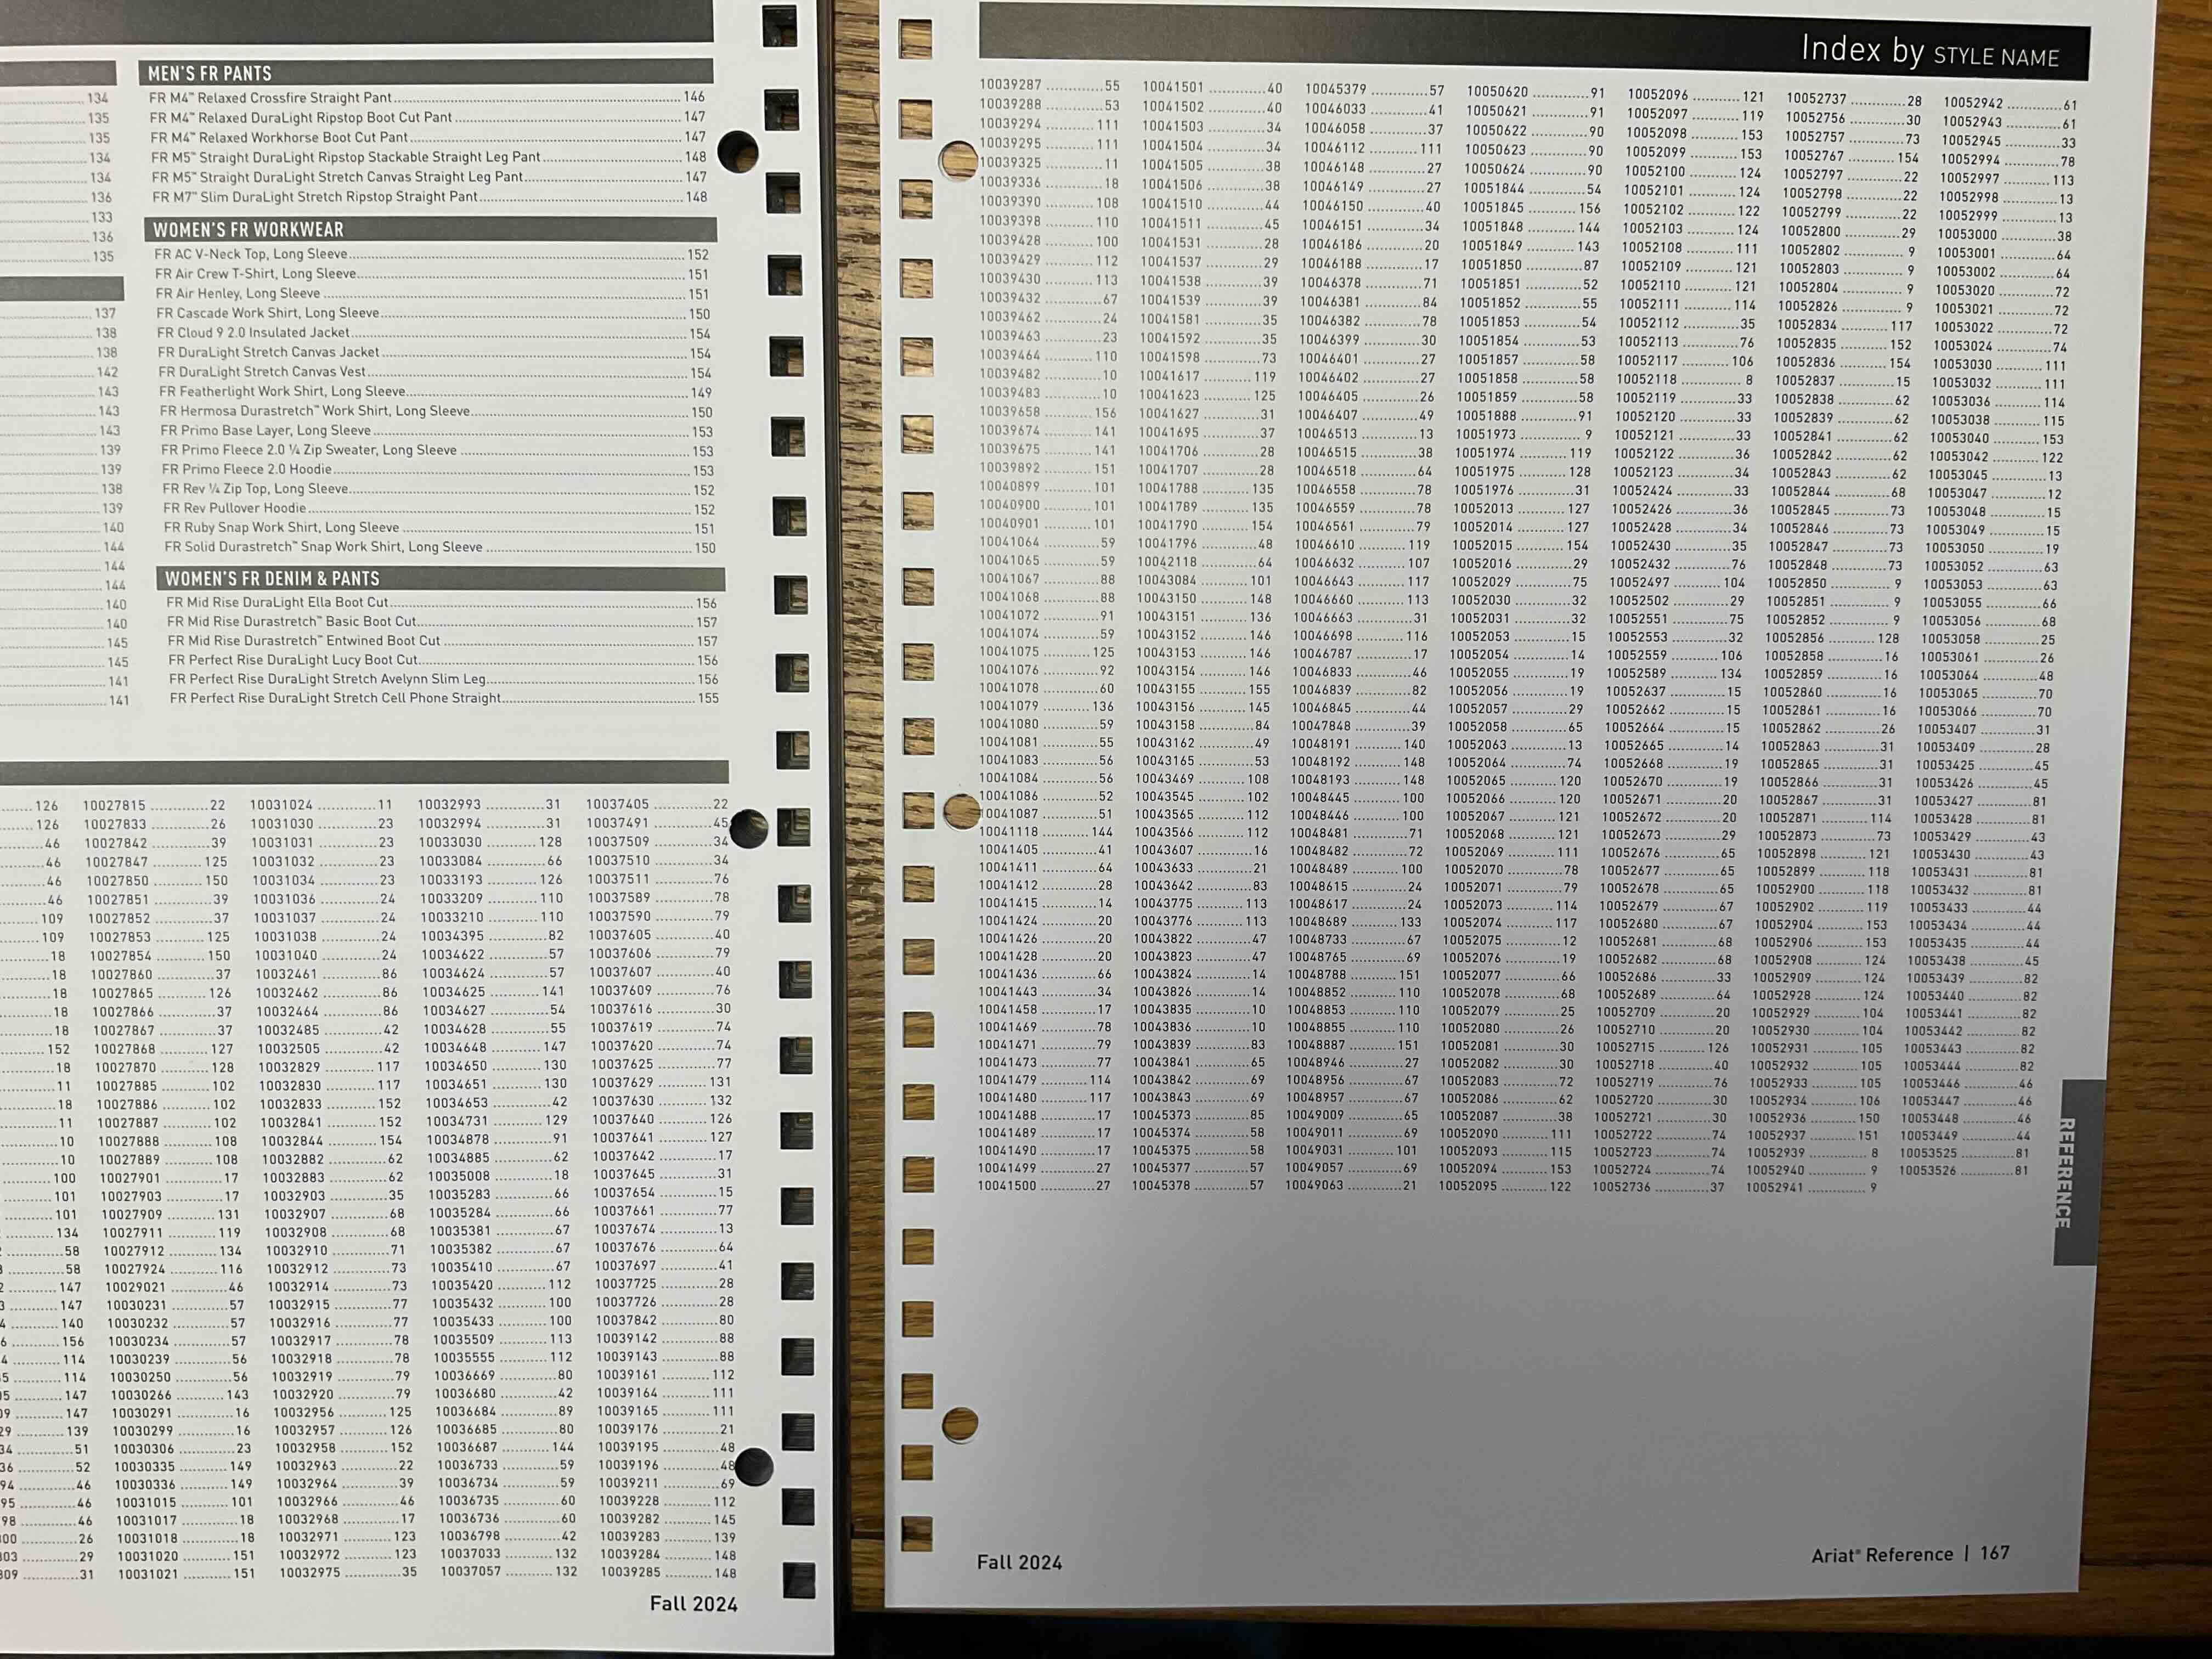This screenshot has height=1659, width=2212.
Task: Select FR Rev Pullover Hoodie listing
Action: click(235, 508)
